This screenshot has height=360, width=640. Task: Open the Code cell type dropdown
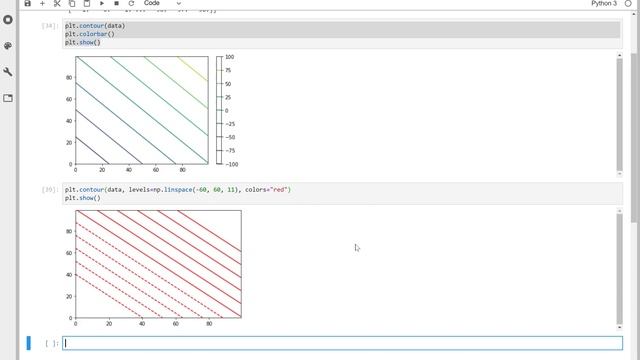click(x=162, y=3)
